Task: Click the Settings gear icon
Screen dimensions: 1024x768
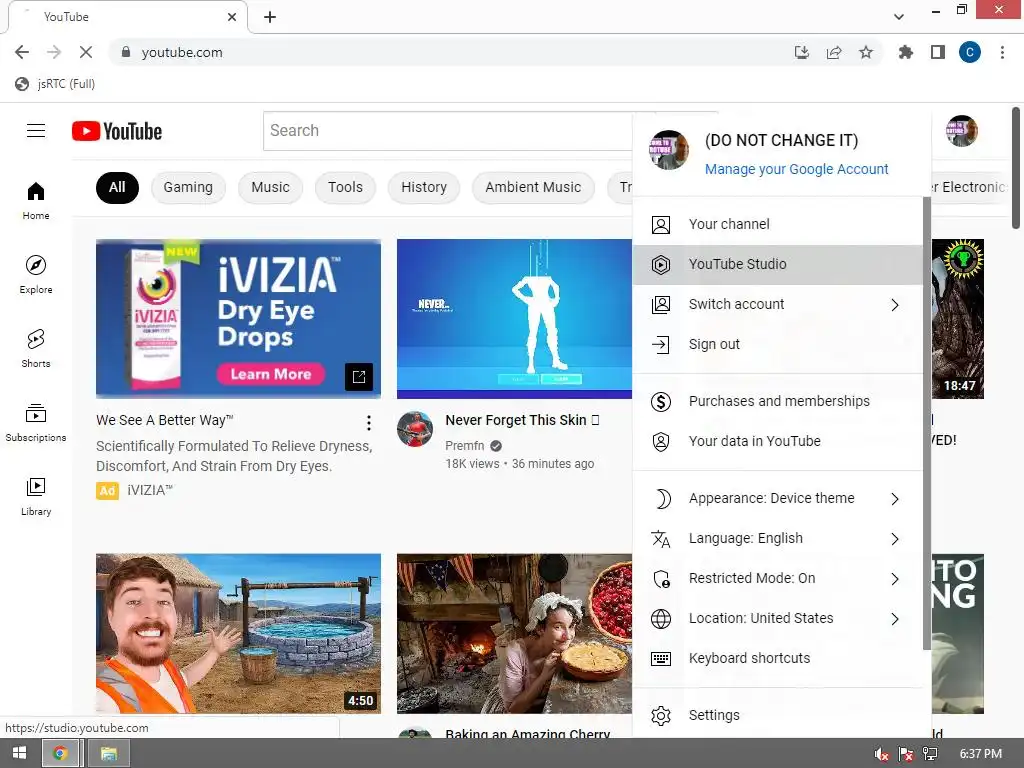Action: point(661,716)
